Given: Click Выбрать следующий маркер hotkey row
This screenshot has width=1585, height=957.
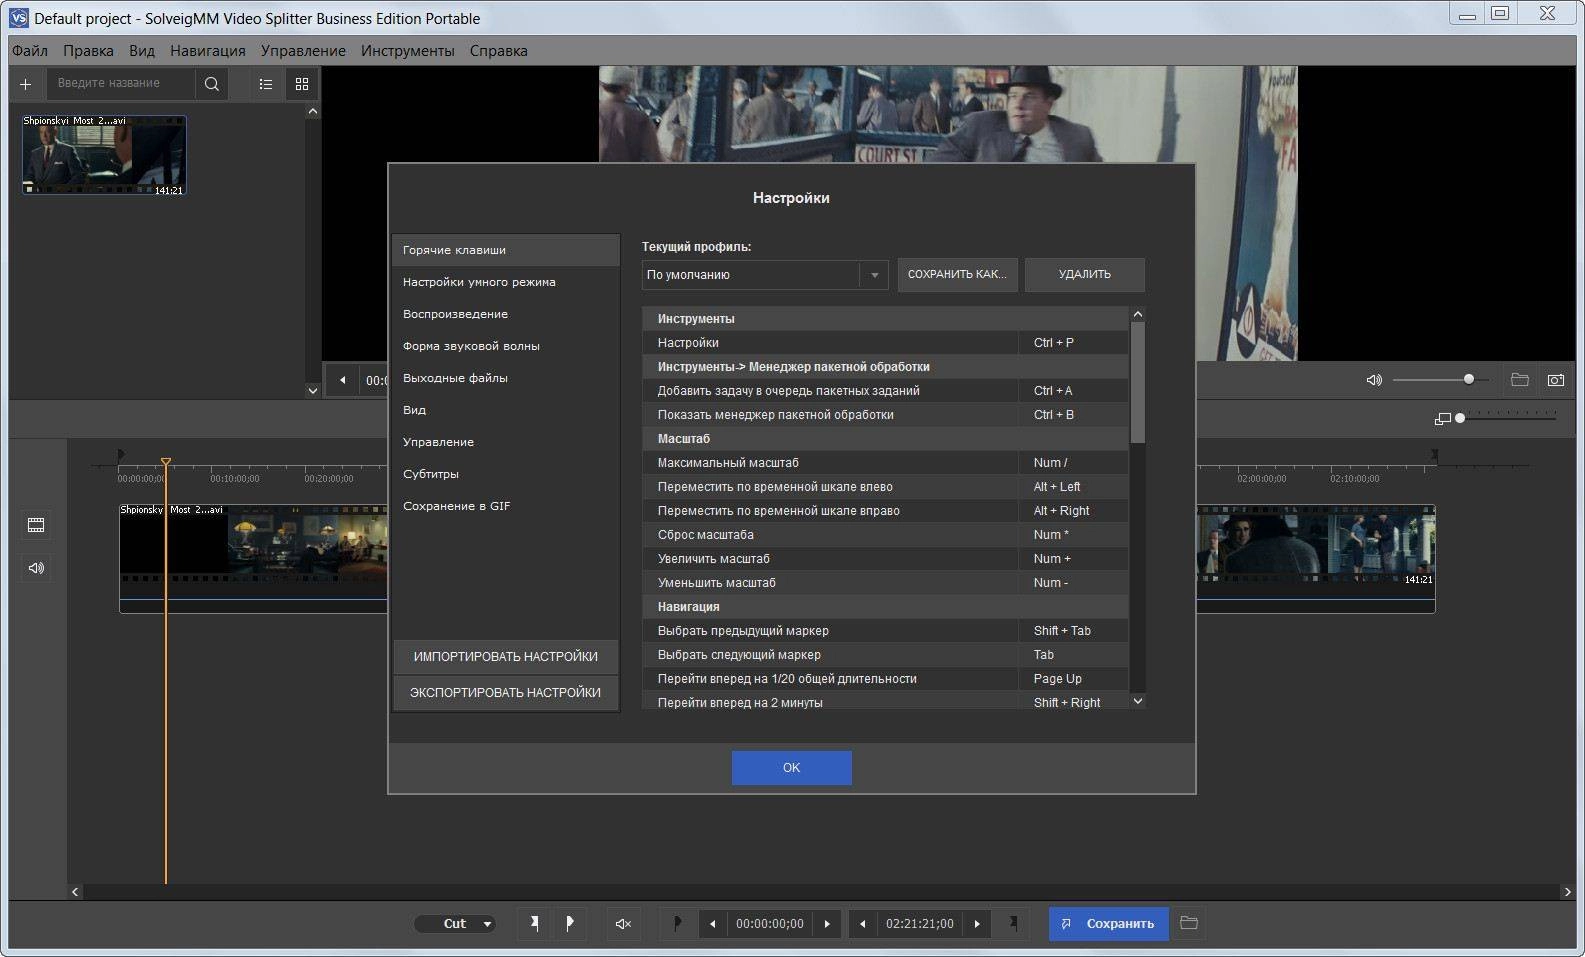Looking at the screenshot, I should point(885,655).
